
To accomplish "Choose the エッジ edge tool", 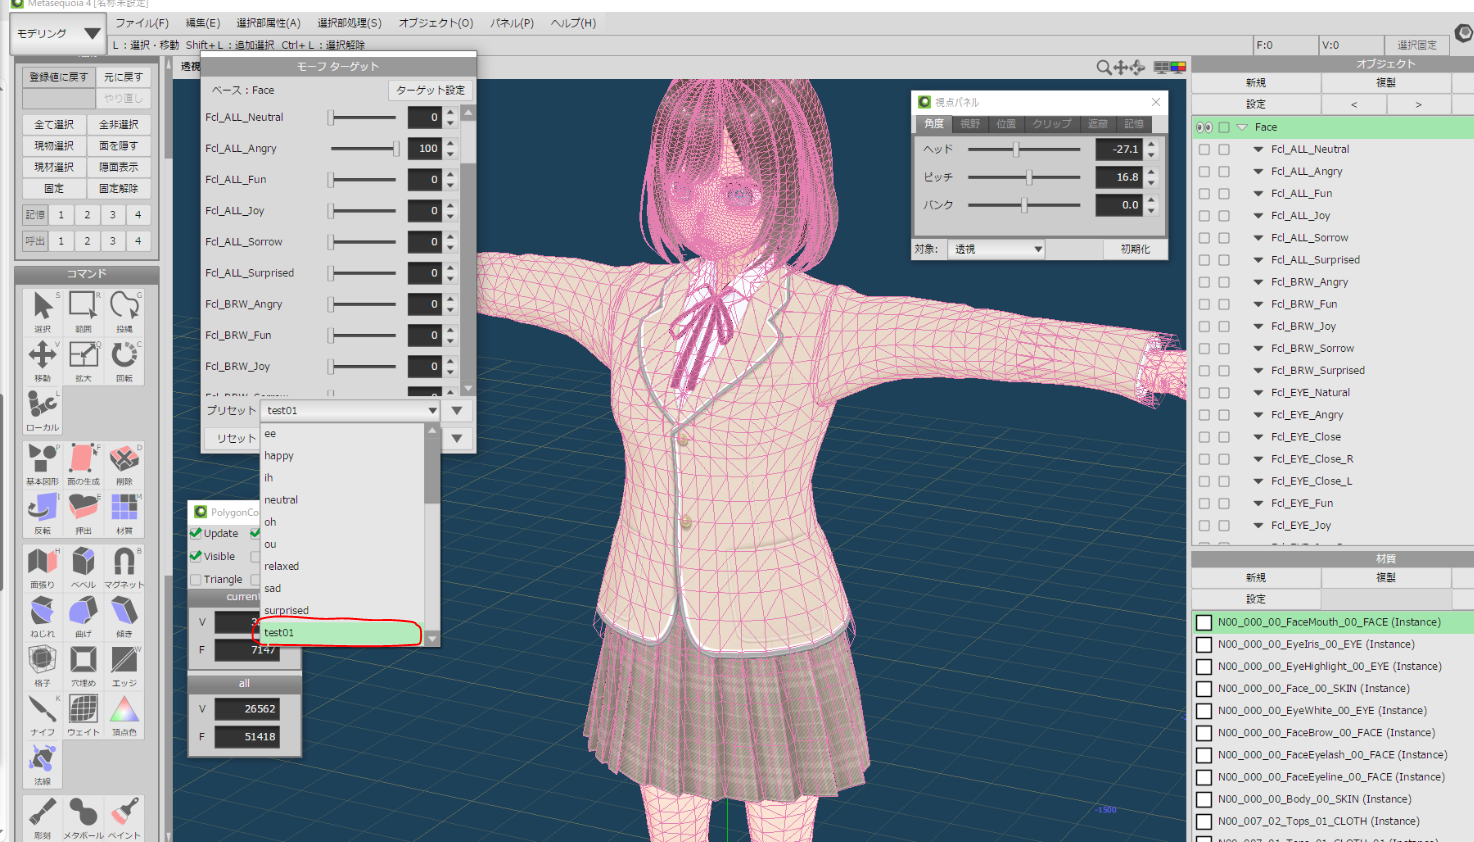I will coord(124,665).
